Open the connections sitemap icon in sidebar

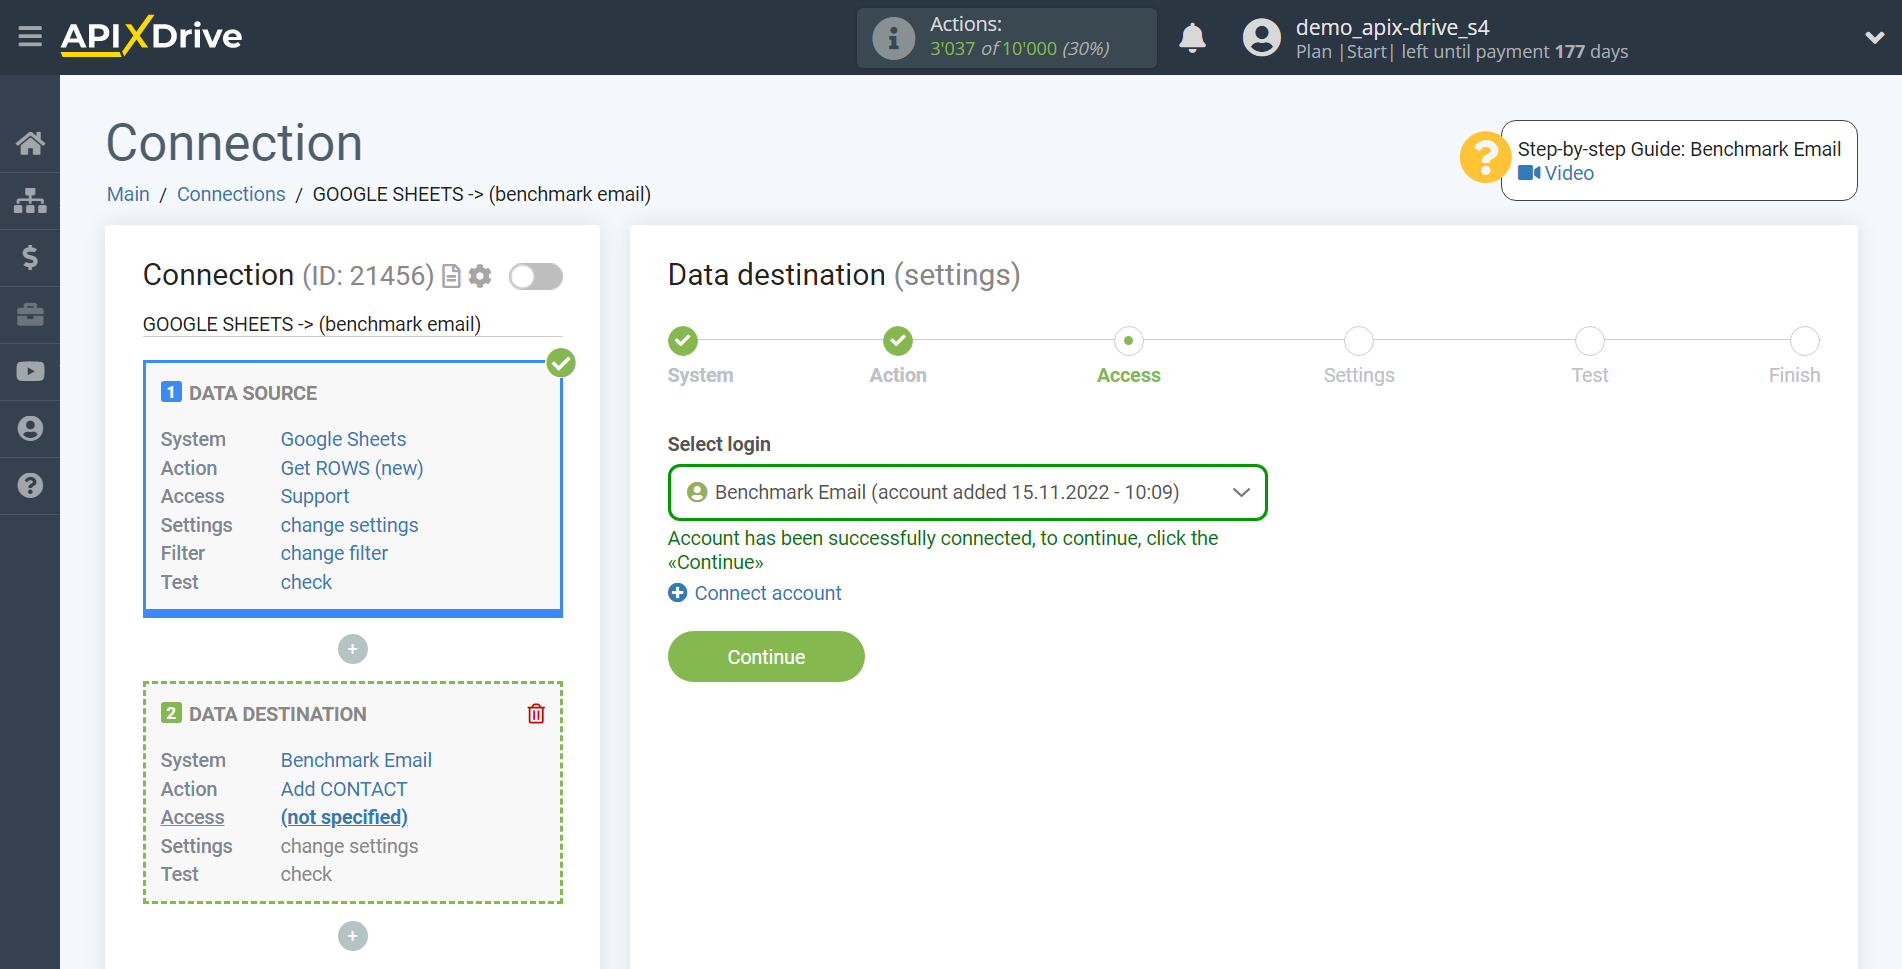[x=30, y=201]
